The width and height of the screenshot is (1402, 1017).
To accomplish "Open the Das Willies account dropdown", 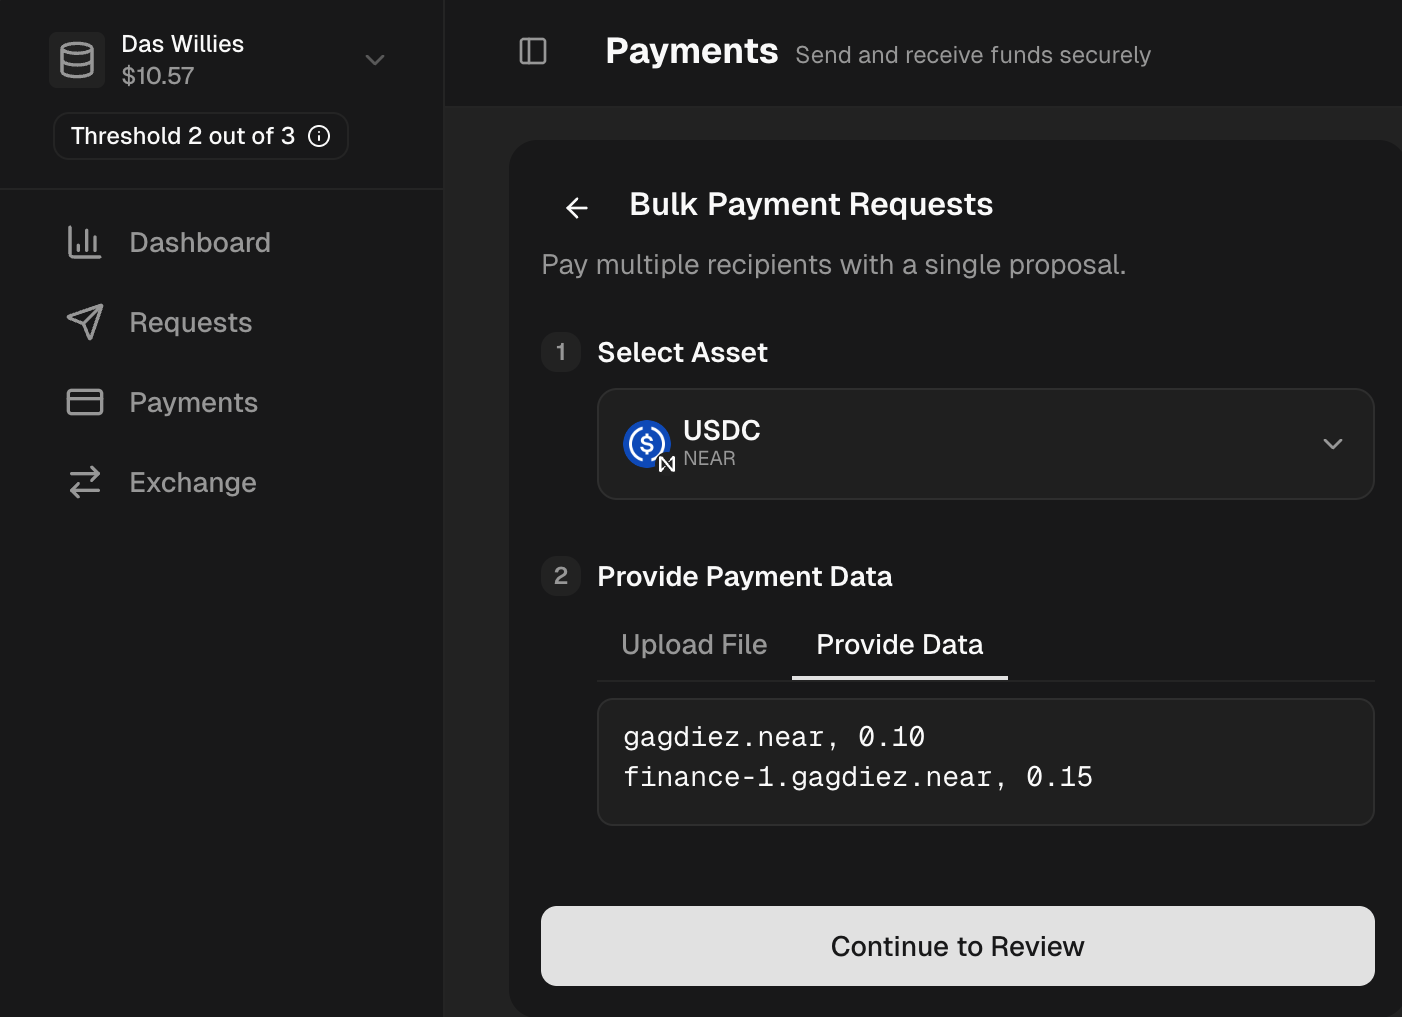I will click(x=375, y=60).
